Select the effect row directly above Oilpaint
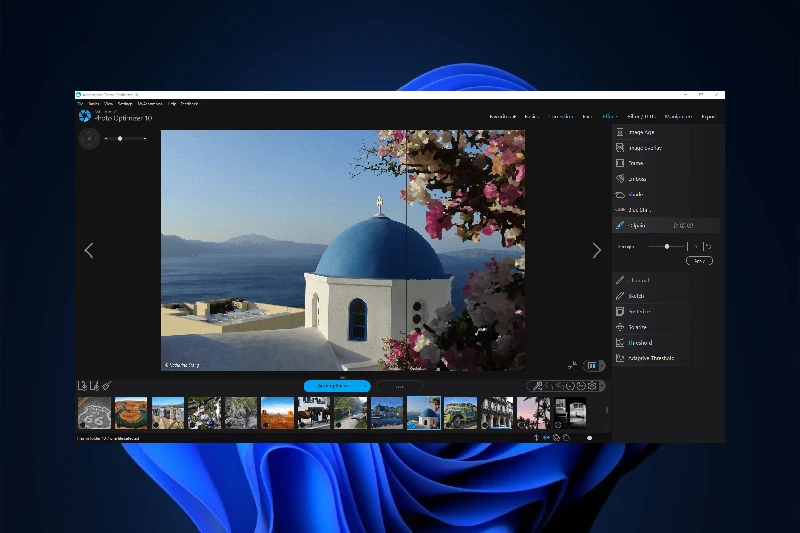The width and height of the screenshot is (800, 533). point(665,210)
